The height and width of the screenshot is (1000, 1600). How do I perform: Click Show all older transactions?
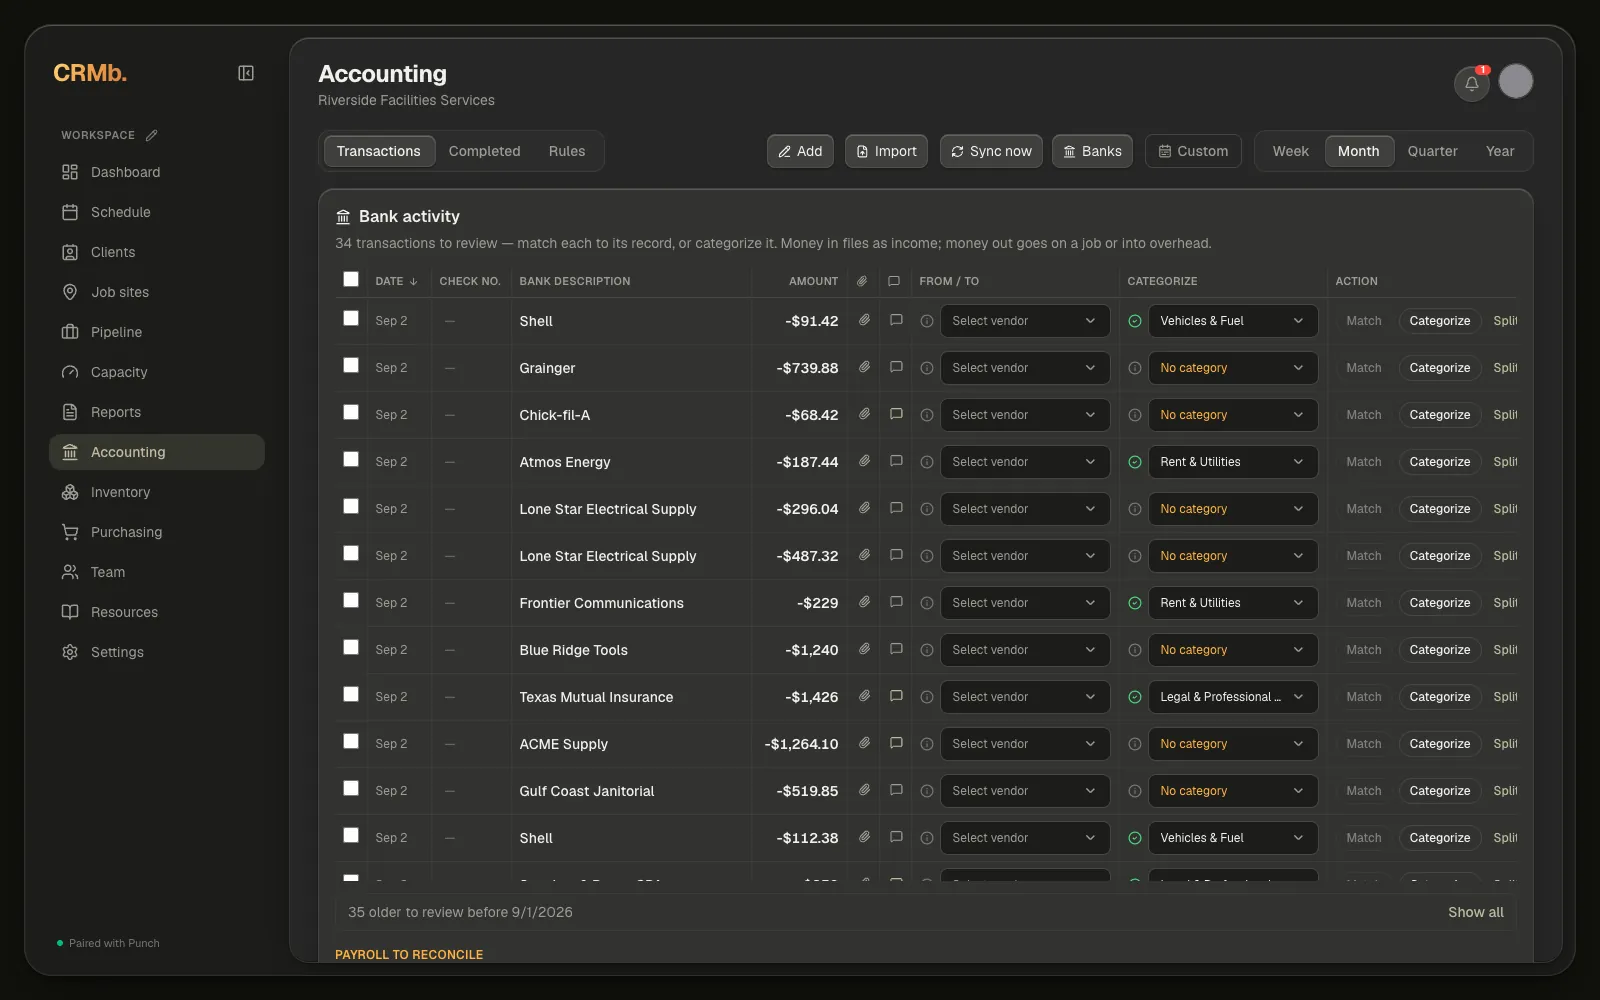pos(1475,912)
